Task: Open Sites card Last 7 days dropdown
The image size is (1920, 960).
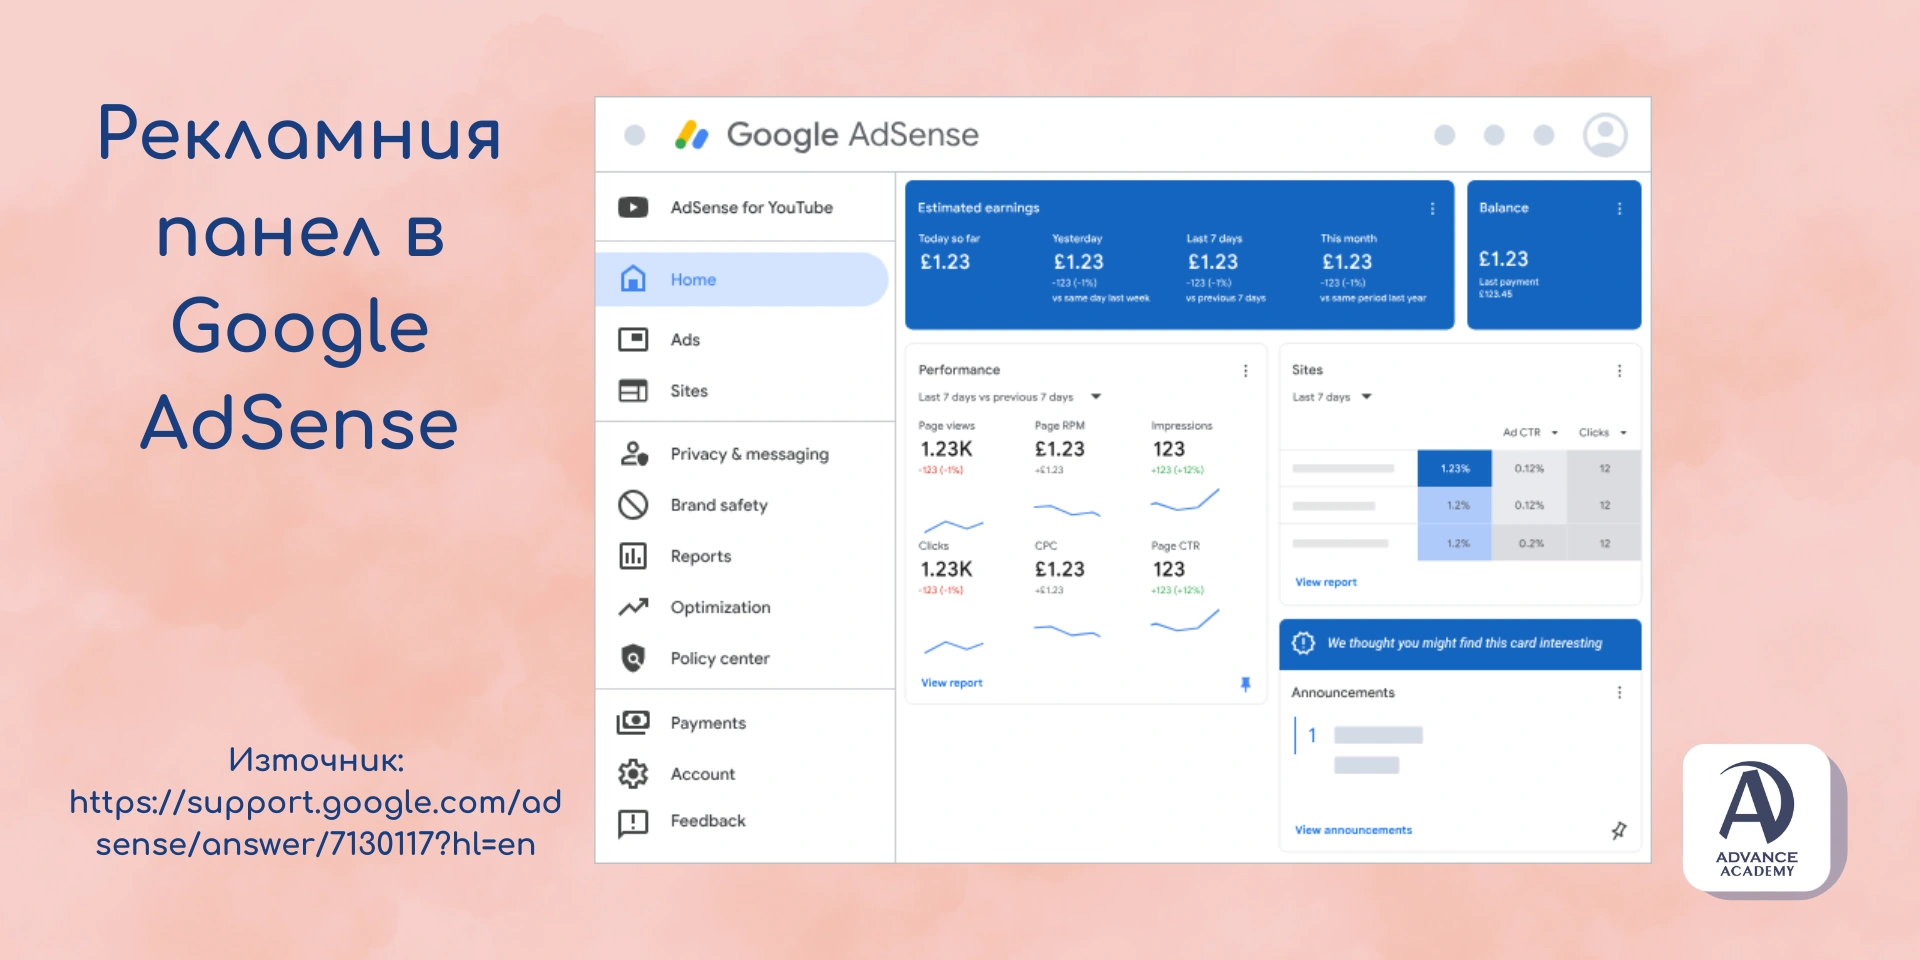Action: pos(1367,397)
